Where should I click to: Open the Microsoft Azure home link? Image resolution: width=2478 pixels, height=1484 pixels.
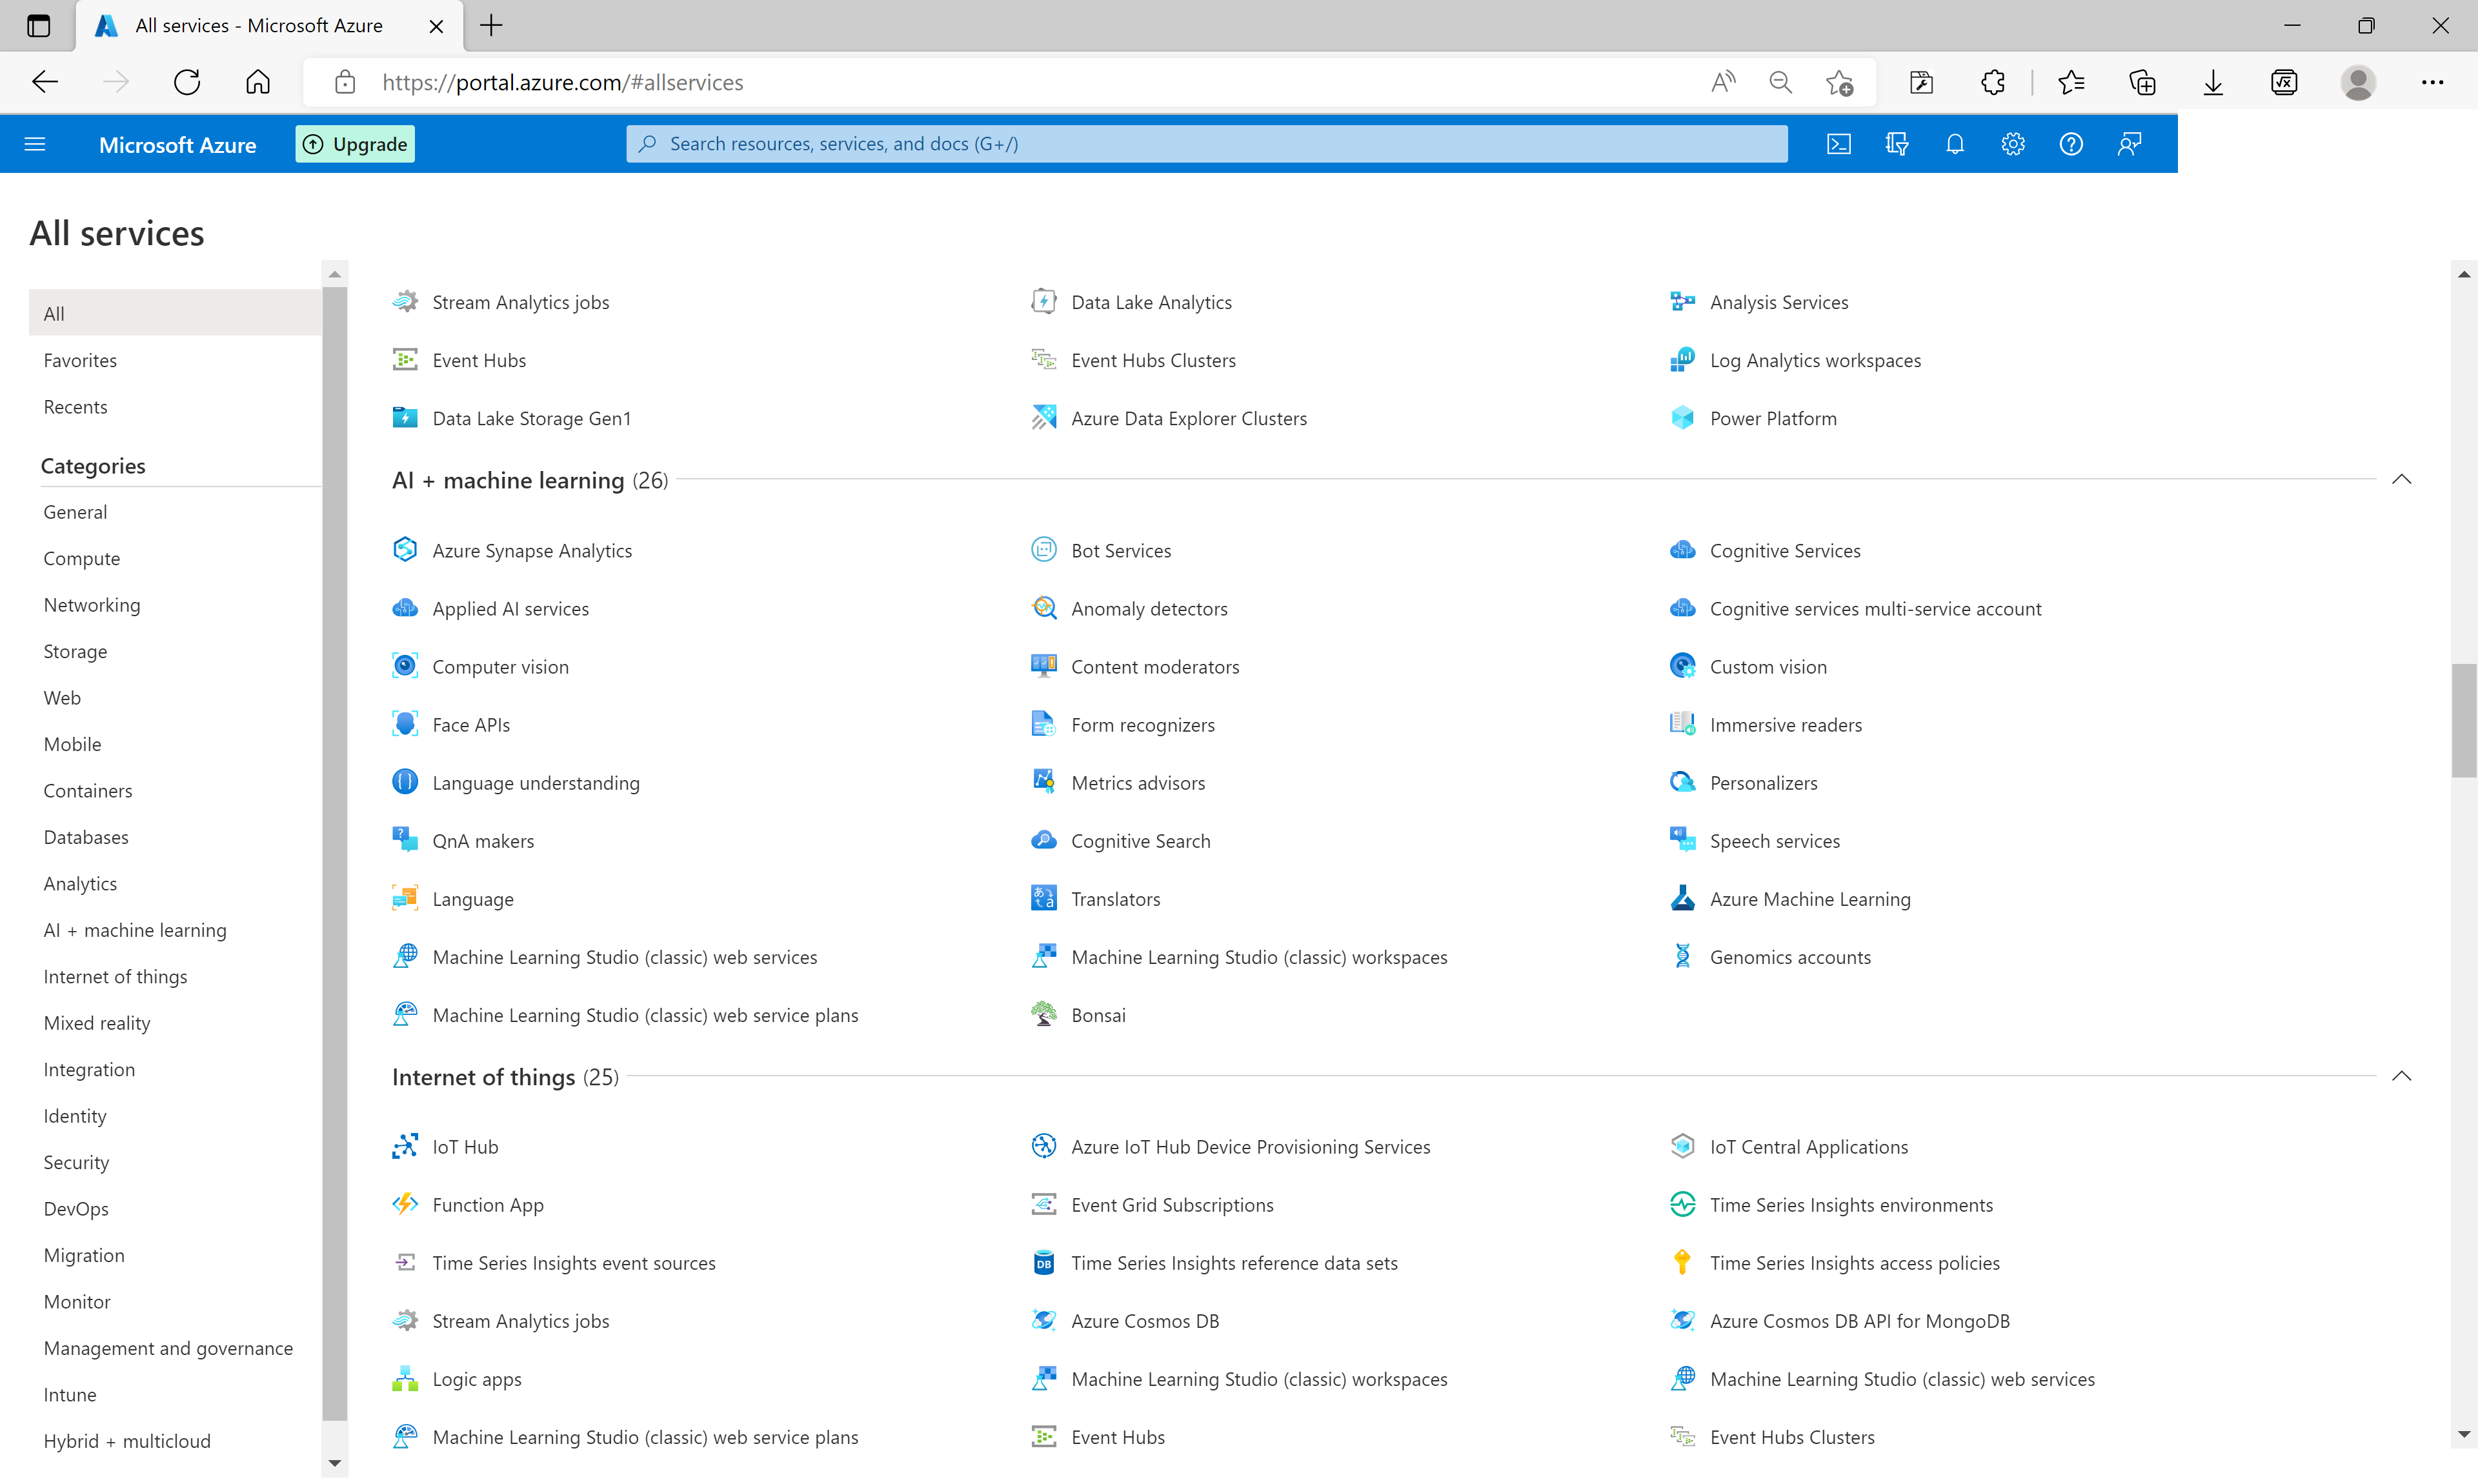(x=177, y=144)
